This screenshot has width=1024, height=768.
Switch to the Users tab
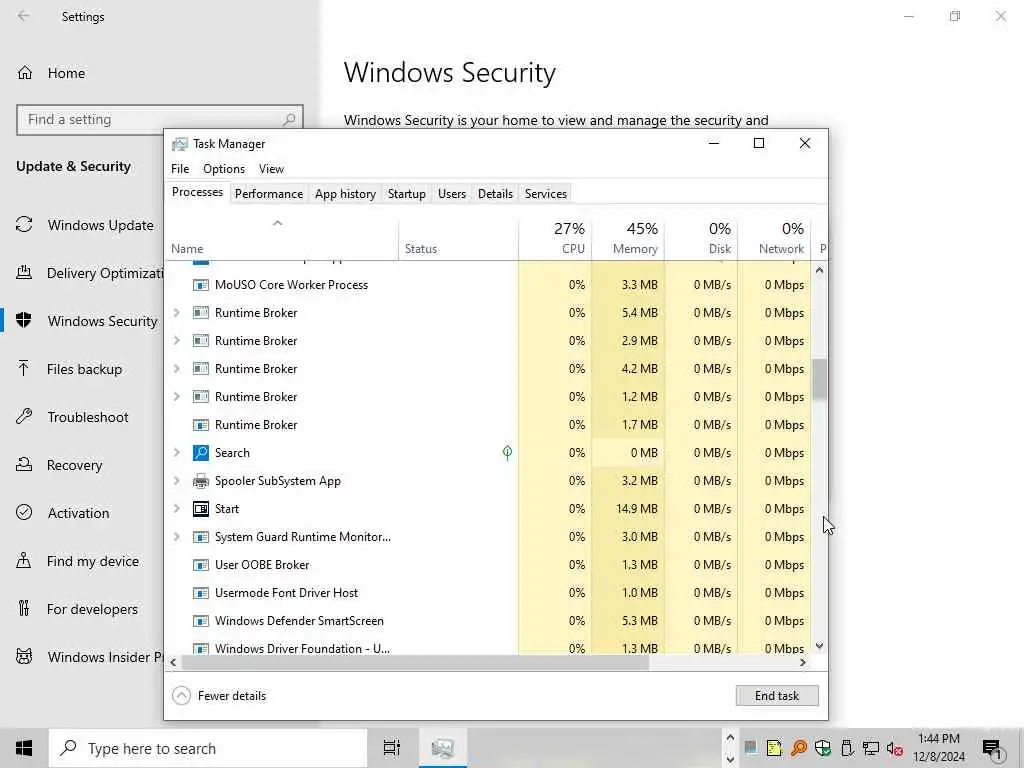coord(452,194)
